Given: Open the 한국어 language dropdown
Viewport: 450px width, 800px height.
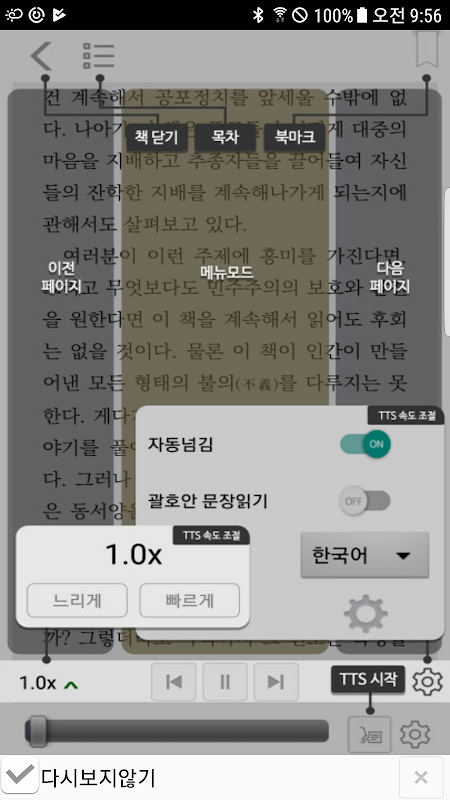Looking at the screenshot, I should (x=365, y=555).
